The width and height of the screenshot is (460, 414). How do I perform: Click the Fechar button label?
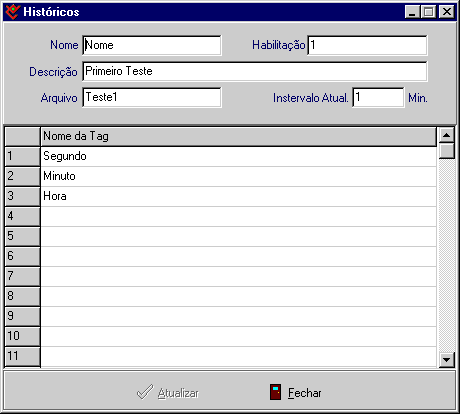click(305, 393)
